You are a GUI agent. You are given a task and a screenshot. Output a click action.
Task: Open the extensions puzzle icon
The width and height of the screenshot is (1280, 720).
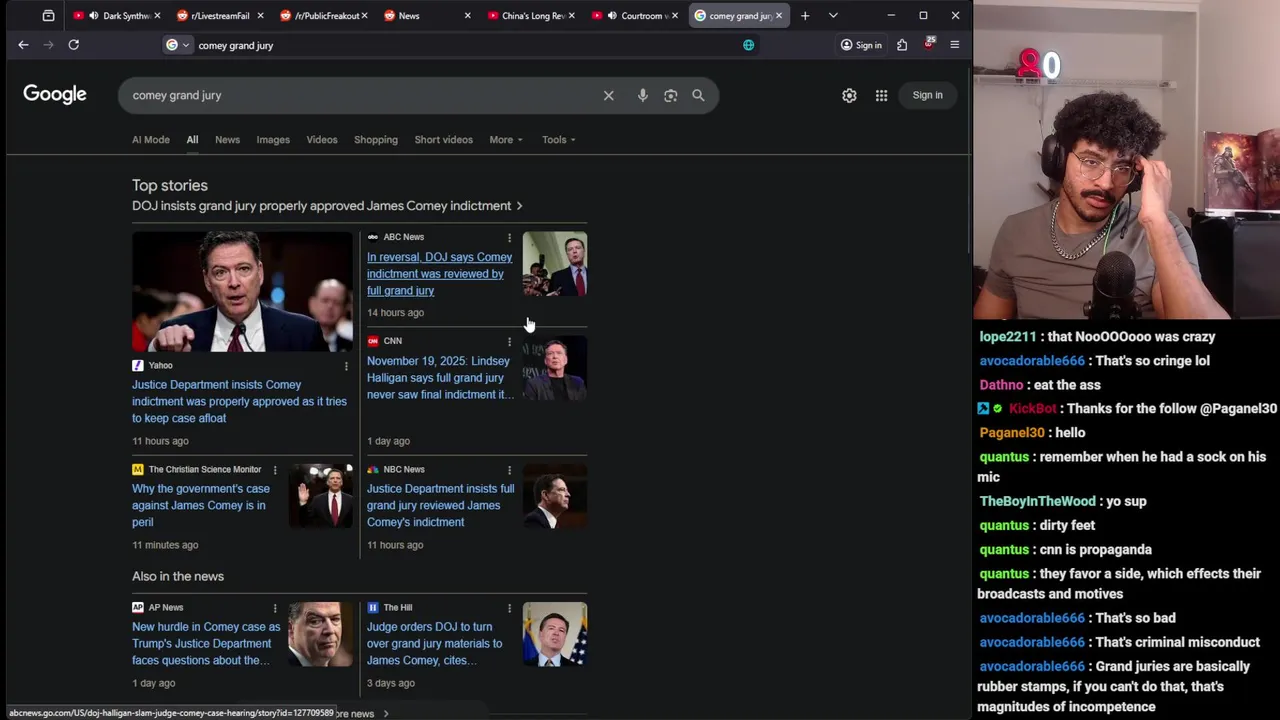coord(902,45)
